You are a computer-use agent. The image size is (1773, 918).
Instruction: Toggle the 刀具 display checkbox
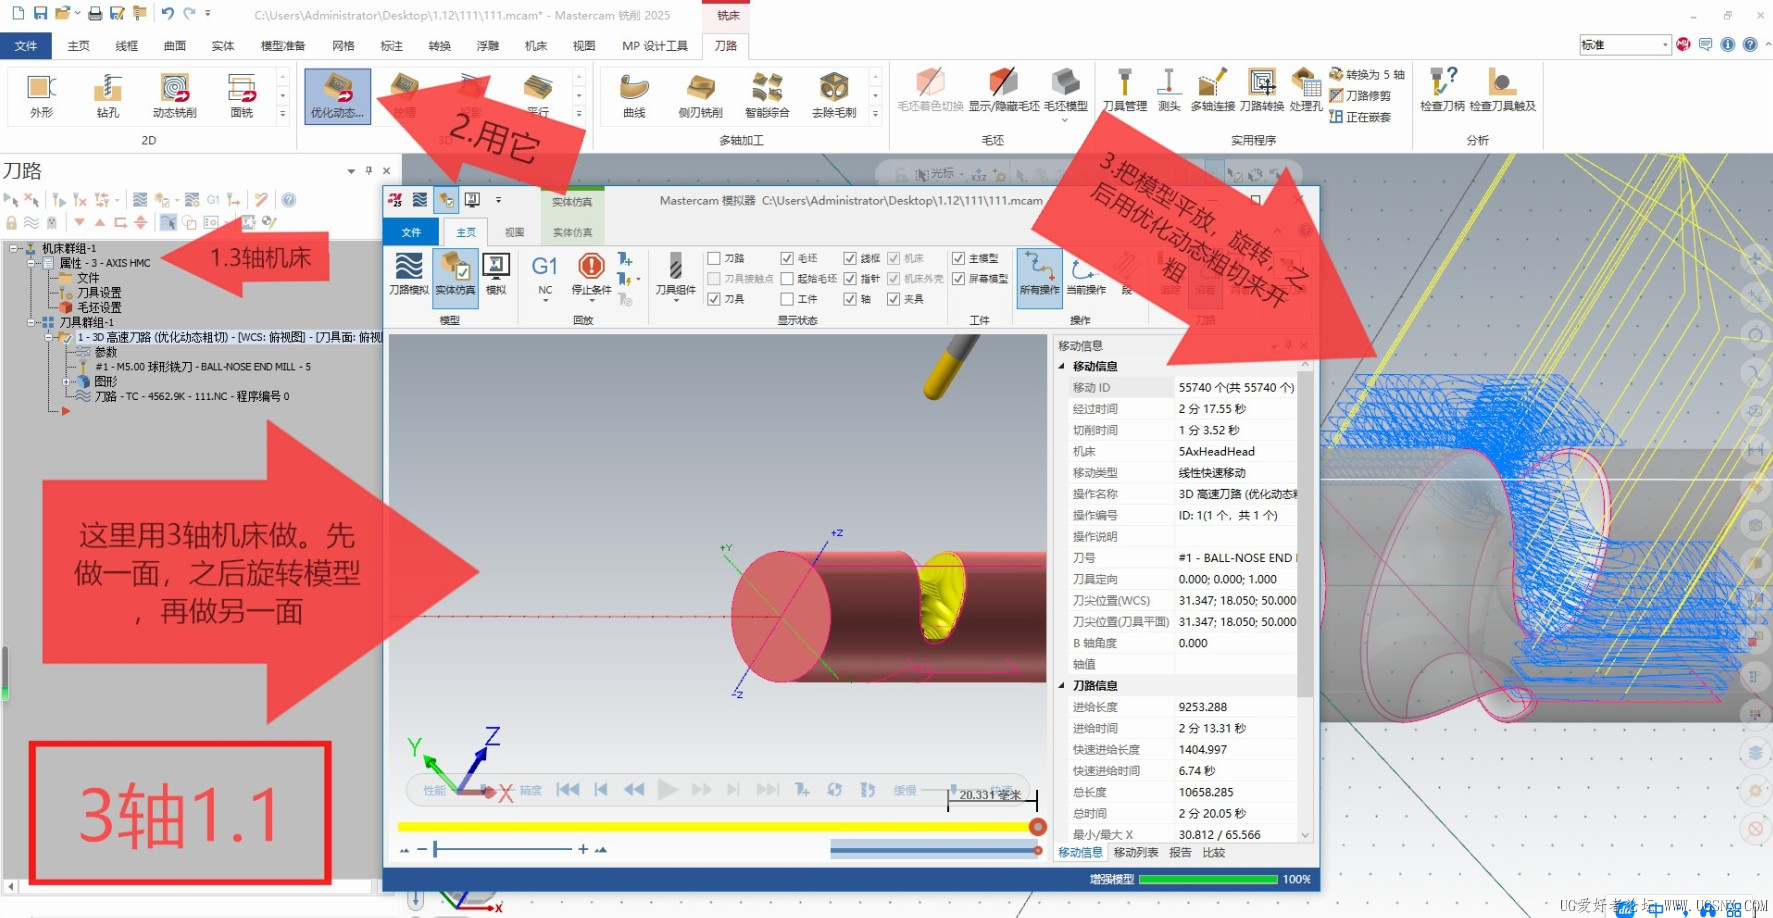[x=714, y=299]
